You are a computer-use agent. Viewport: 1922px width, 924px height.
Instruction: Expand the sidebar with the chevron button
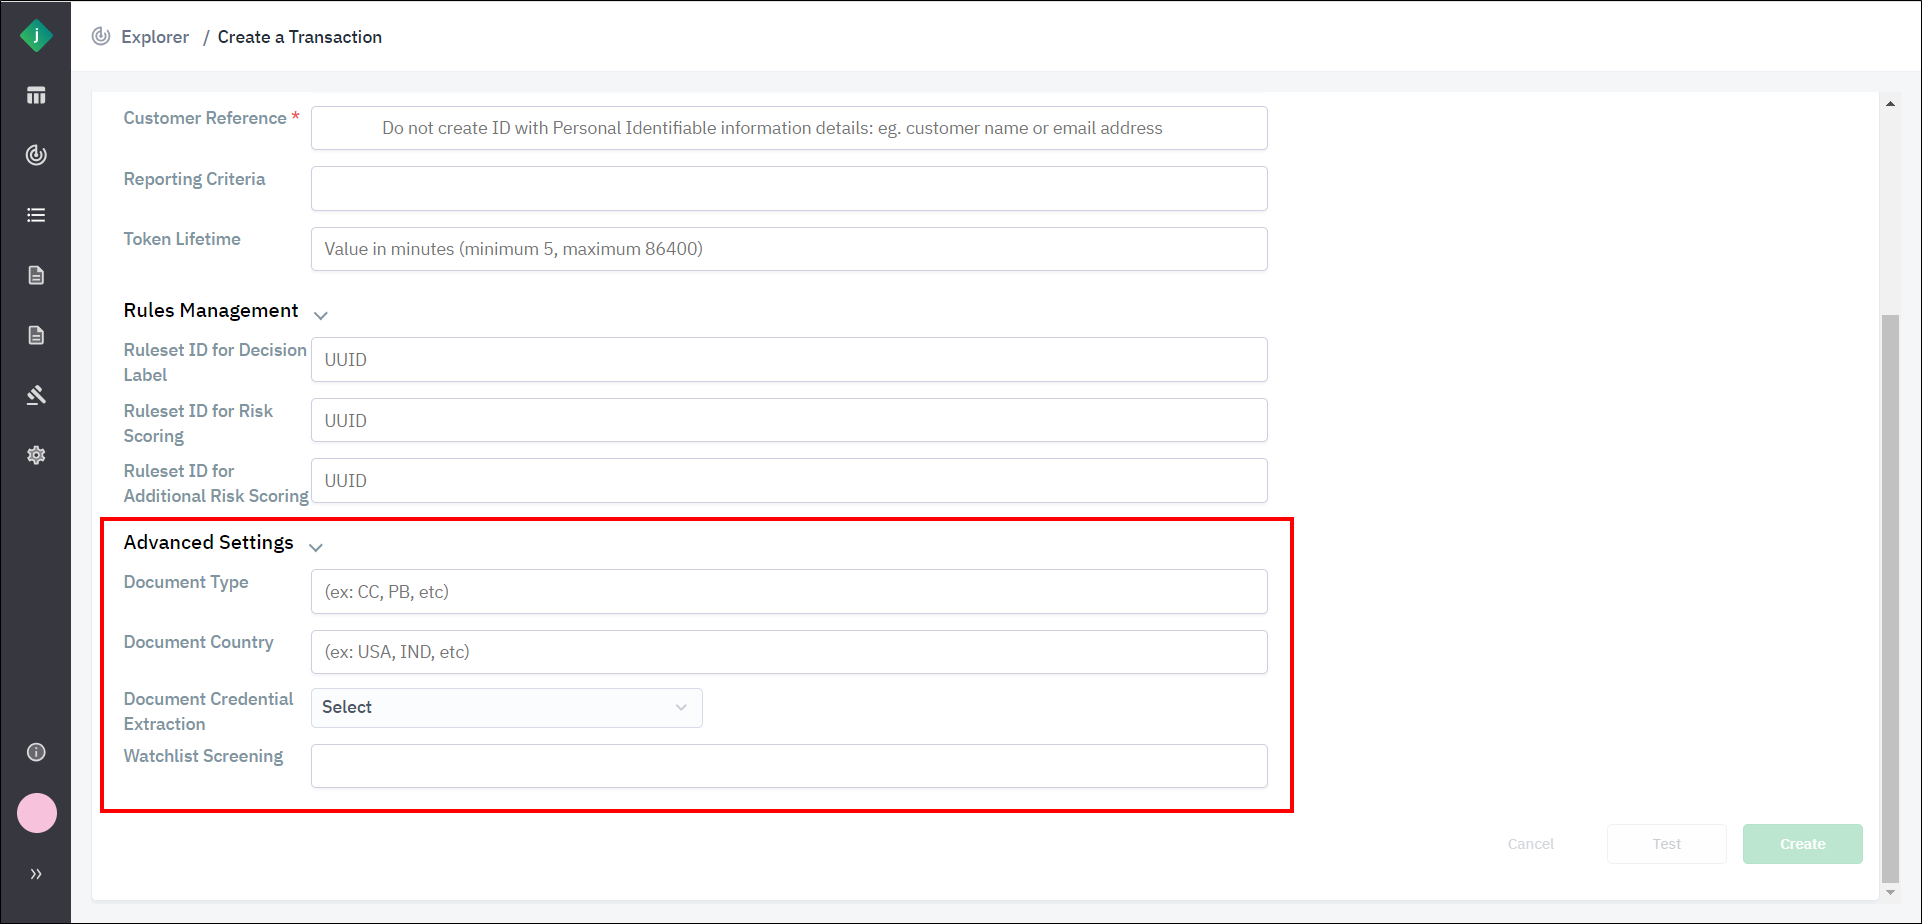coord(36,873)
